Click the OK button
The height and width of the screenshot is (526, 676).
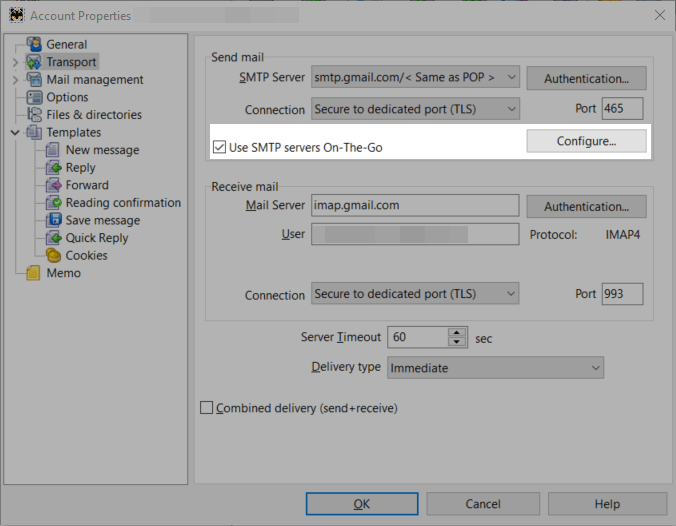[362, 504]
